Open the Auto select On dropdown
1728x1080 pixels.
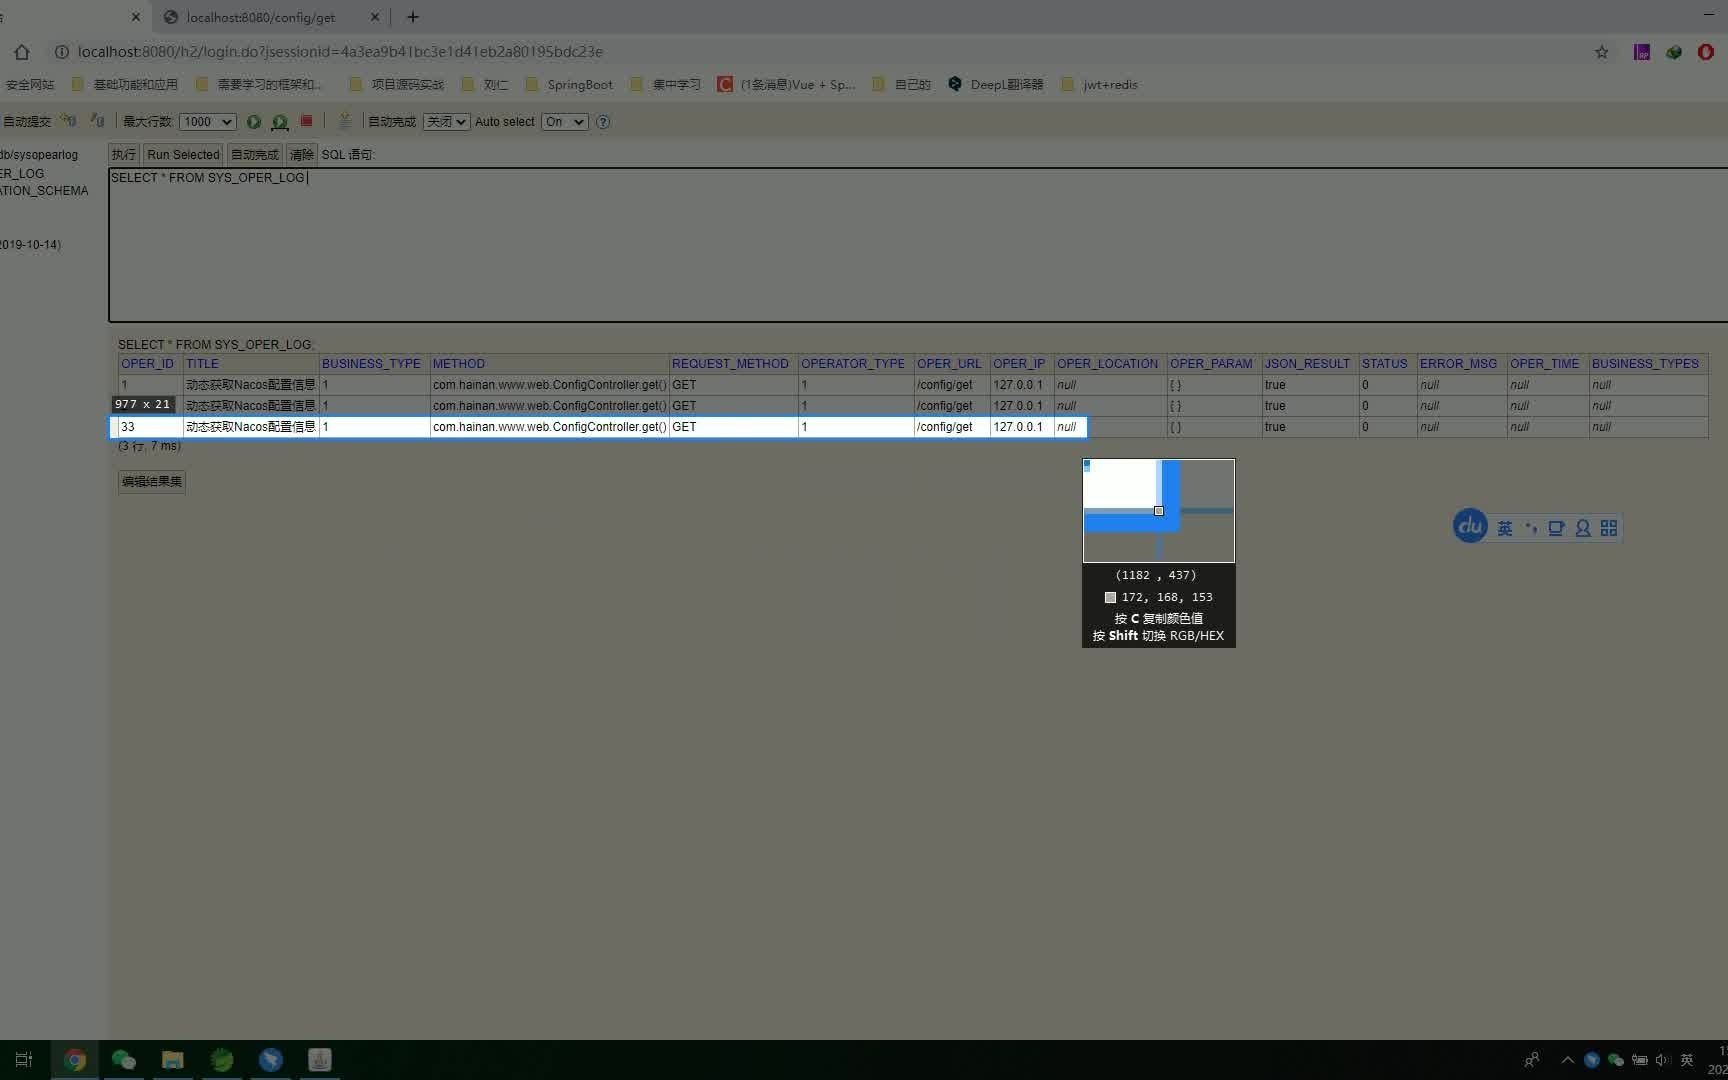click(564, 122)
